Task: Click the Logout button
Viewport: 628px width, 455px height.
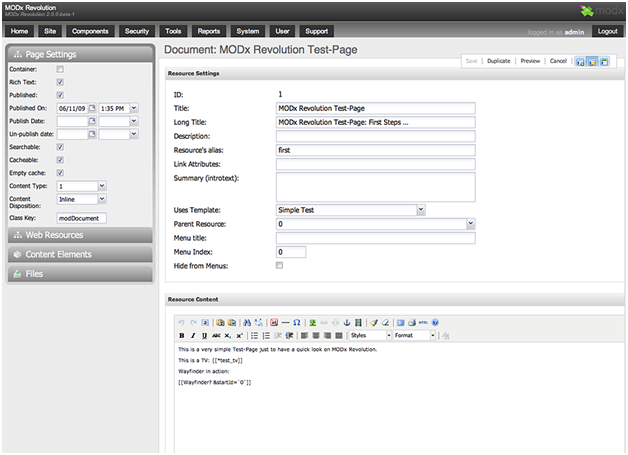Action: click(x=607, y=32)
